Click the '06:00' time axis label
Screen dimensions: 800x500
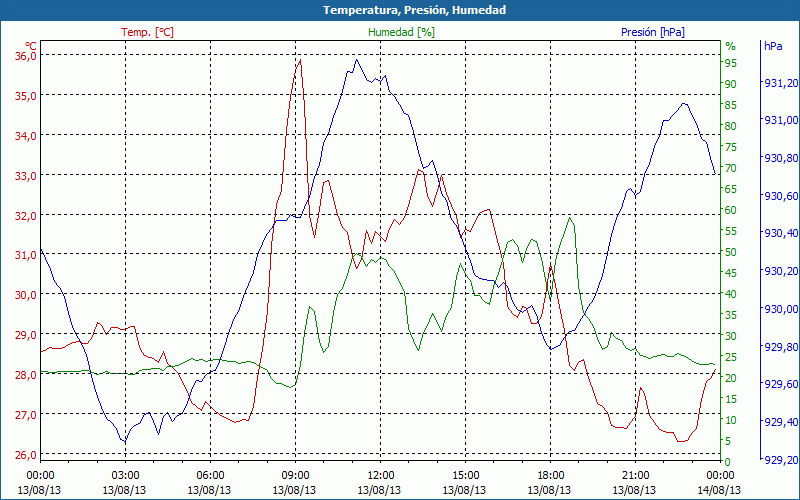click(x=210, y=476)
